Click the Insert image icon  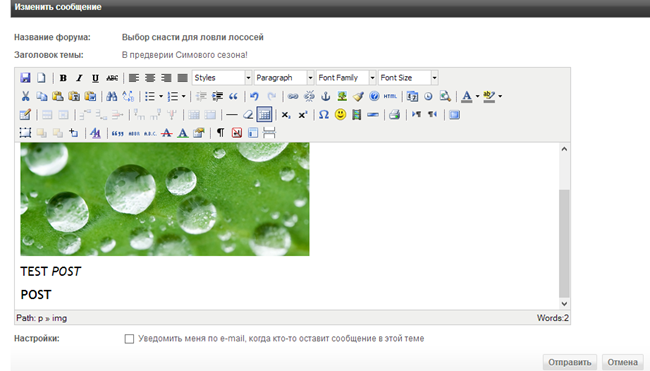(342, 96)
